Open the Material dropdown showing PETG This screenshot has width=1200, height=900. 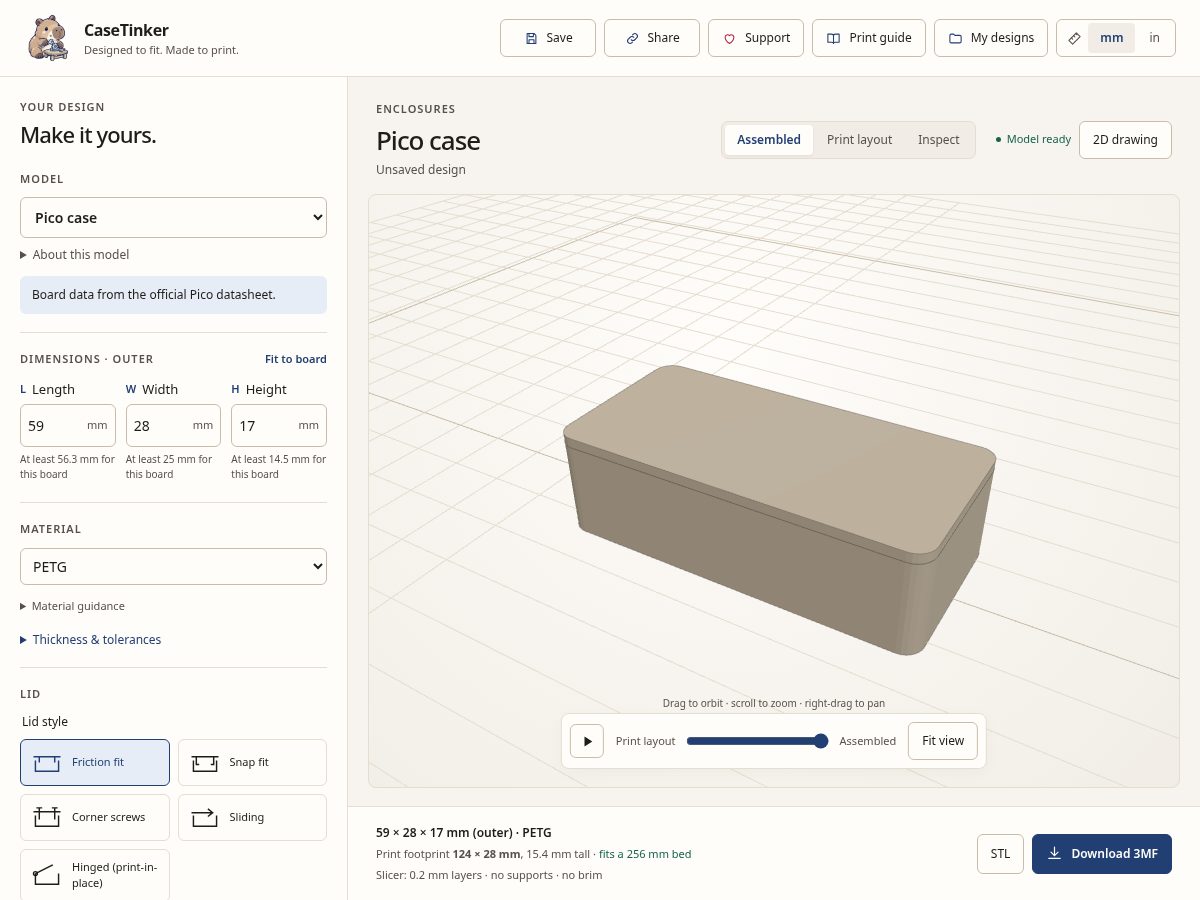[x=173, y=566]
